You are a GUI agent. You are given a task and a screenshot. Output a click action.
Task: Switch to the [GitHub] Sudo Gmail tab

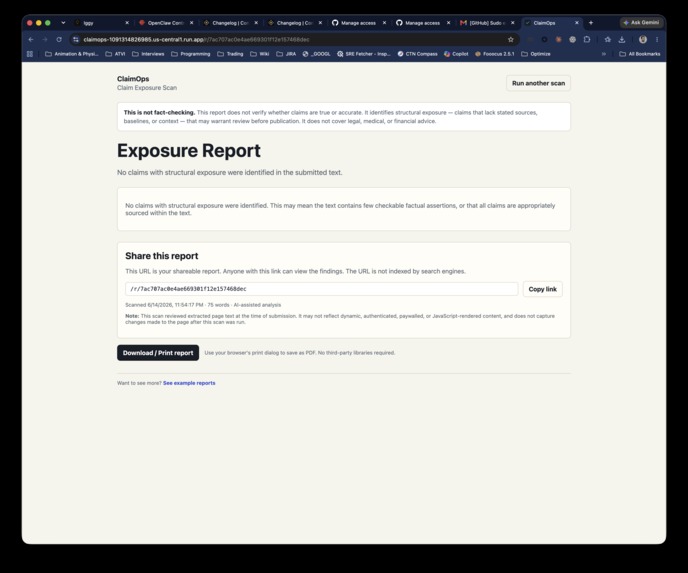pos(487,23)
